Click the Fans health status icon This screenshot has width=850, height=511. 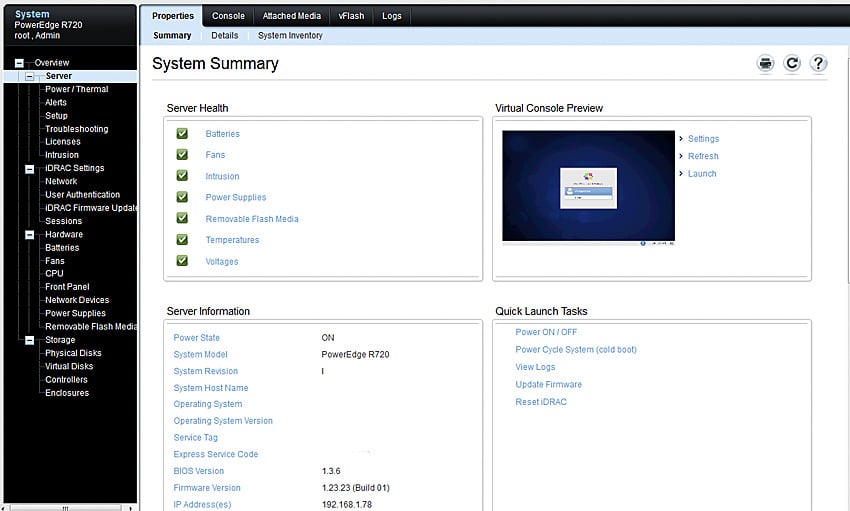point(182,154)
